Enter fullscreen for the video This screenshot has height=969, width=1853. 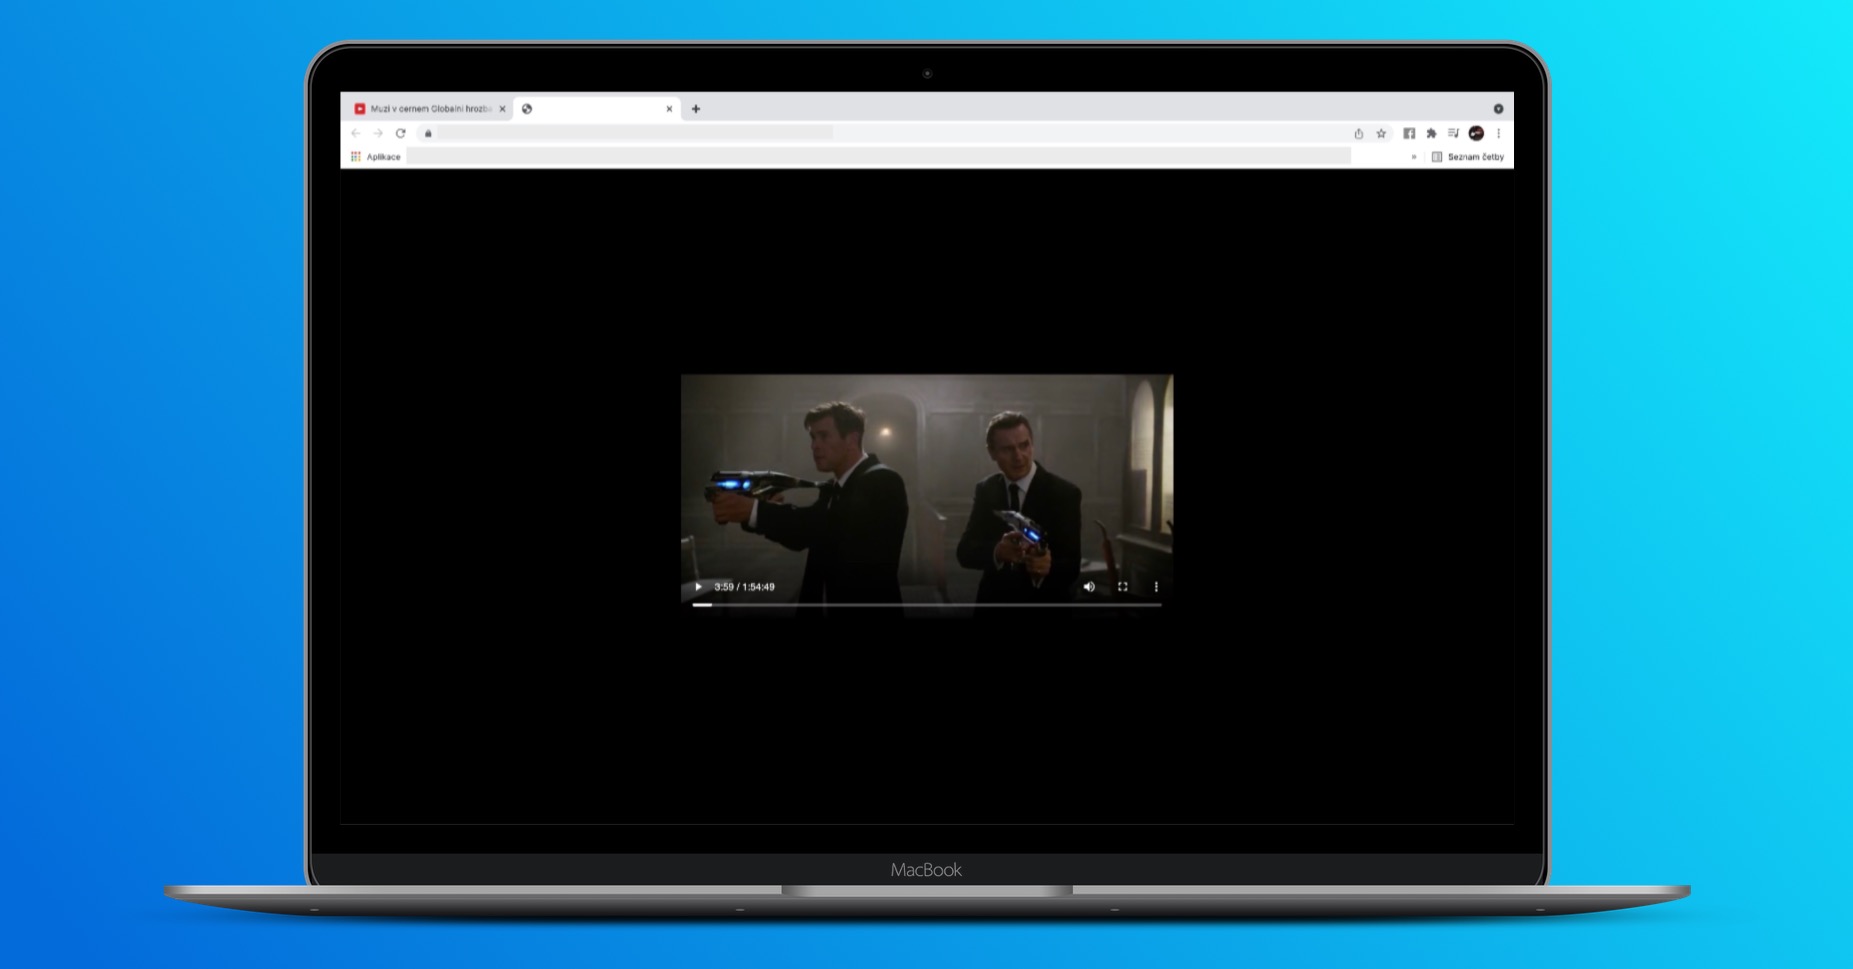pyautogui.click(x=1123, y=587)
